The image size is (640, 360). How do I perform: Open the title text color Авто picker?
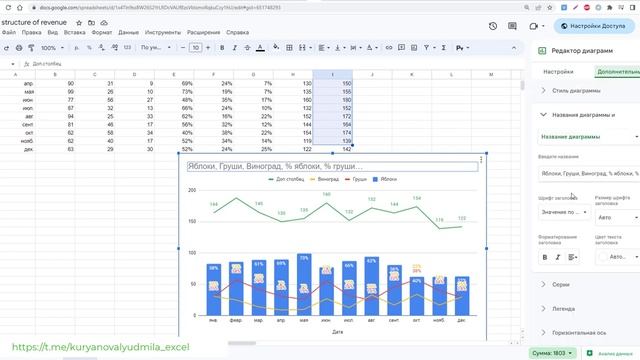pos(618,257)
